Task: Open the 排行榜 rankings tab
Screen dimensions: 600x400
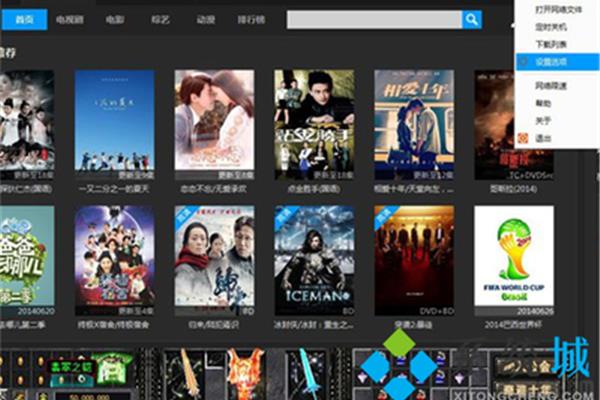Action: (251, 20)
